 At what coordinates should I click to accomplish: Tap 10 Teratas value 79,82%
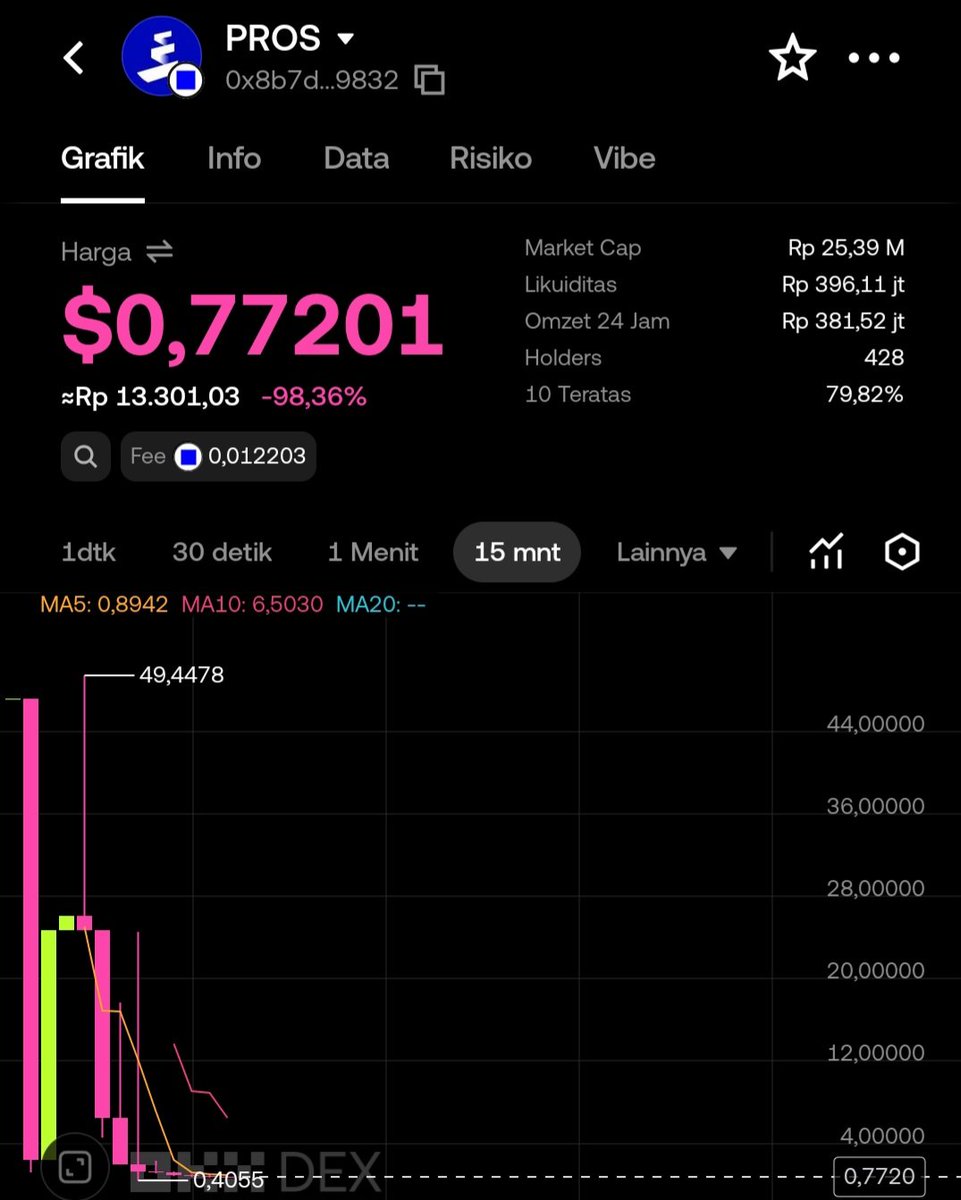pos(865,395)
